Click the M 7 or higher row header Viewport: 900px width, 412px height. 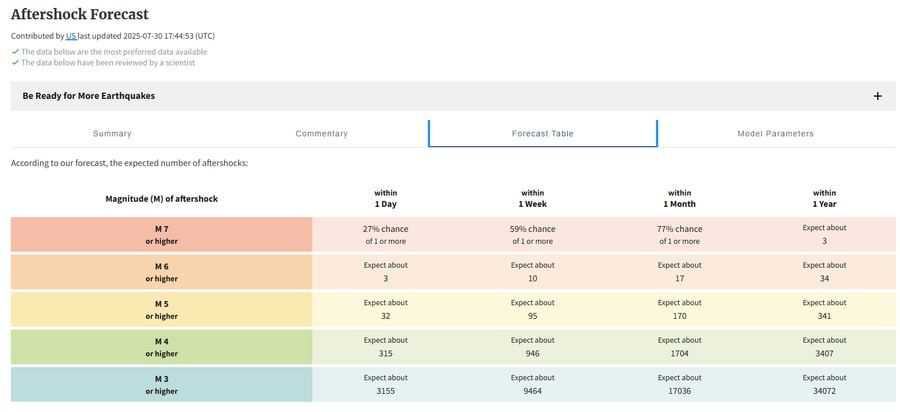tap(161, 234)
